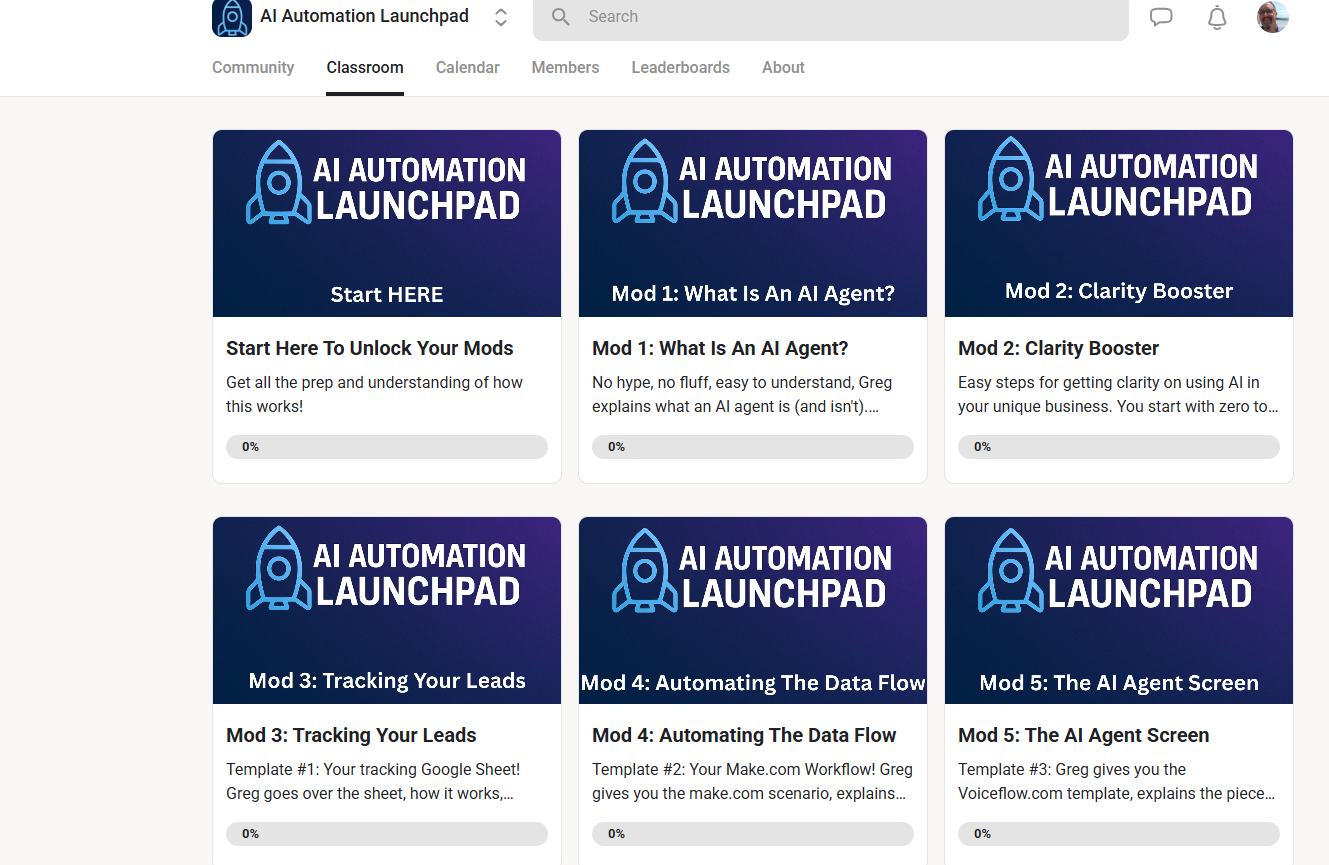This screenshot has width=1329, height=865.
Task: Click the AI Automation Launchpad rocket logo
Action: [x=232, y=18]
